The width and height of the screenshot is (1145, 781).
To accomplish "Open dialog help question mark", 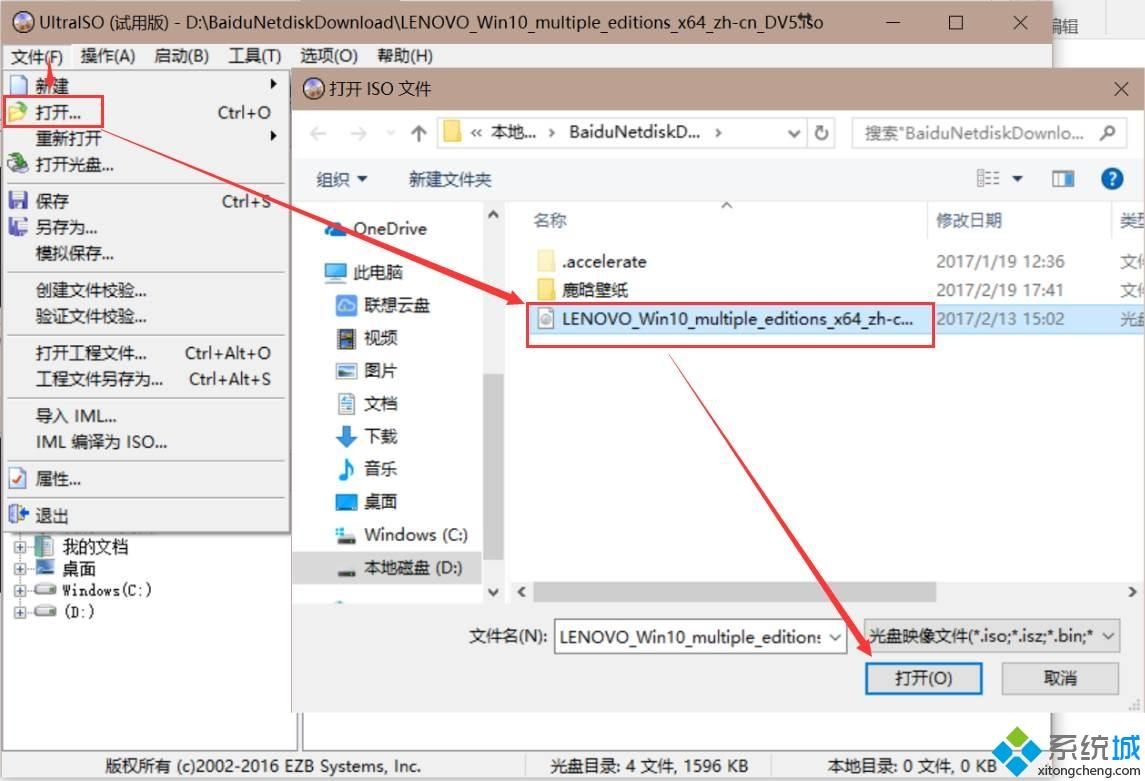I will (x=1112, y=178).
